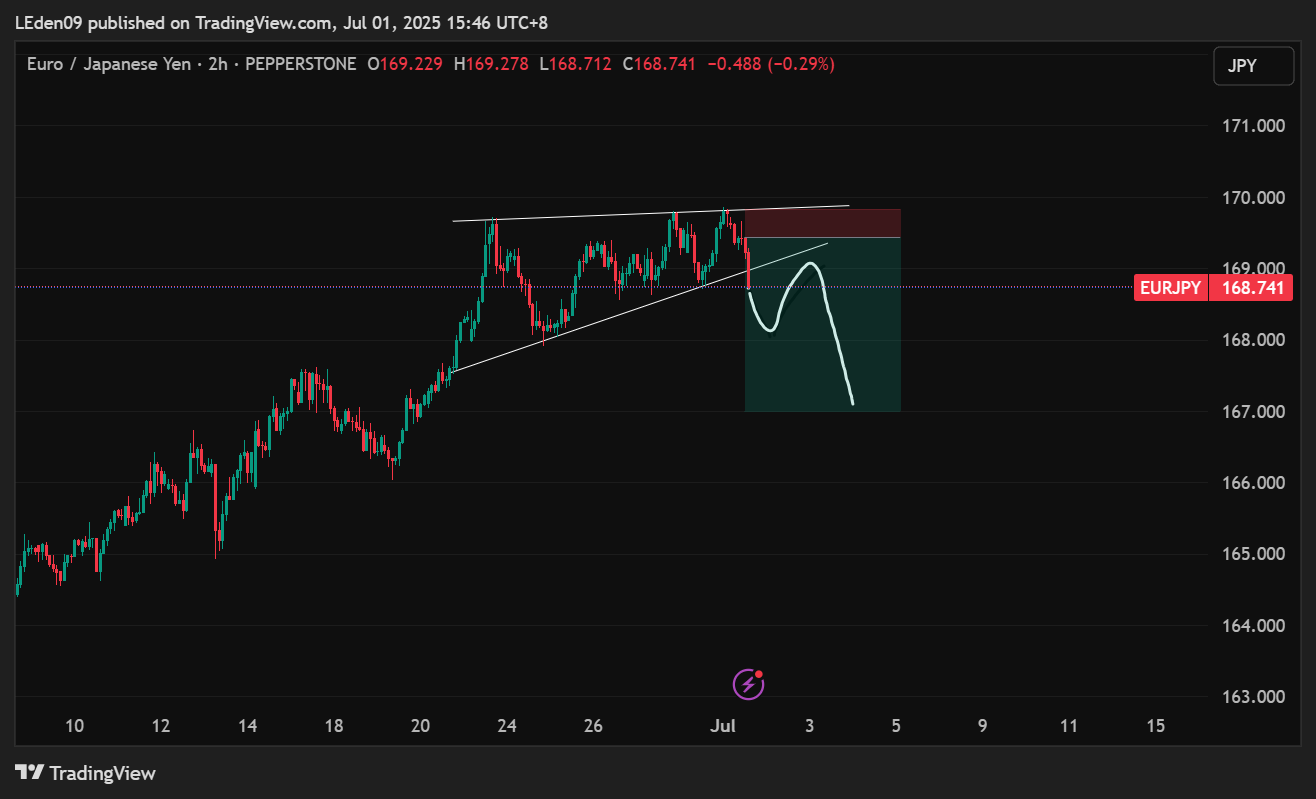Click the 26 date label on time axis
Image resolution: width=1316 pixels, height=799 pixels.
[x=593, y=726]
